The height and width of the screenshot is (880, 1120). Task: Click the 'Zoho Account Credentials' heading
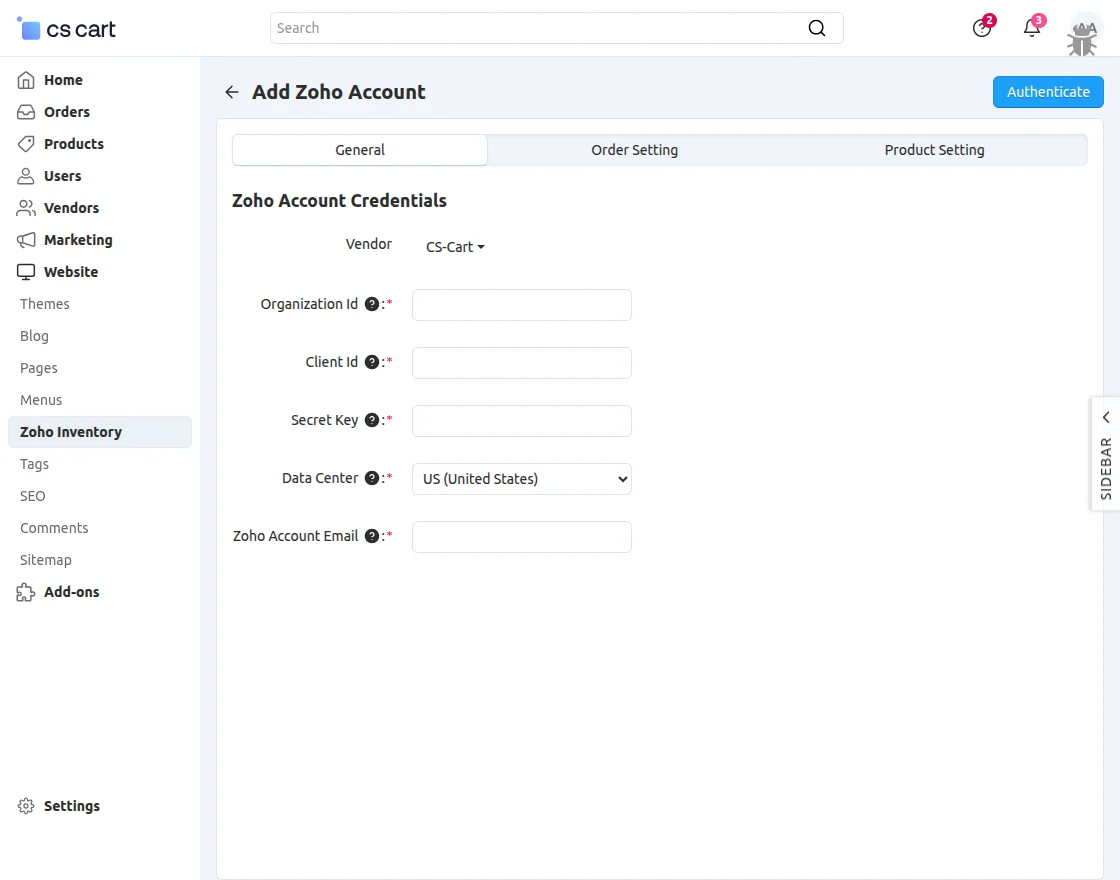tap(339, 201)
